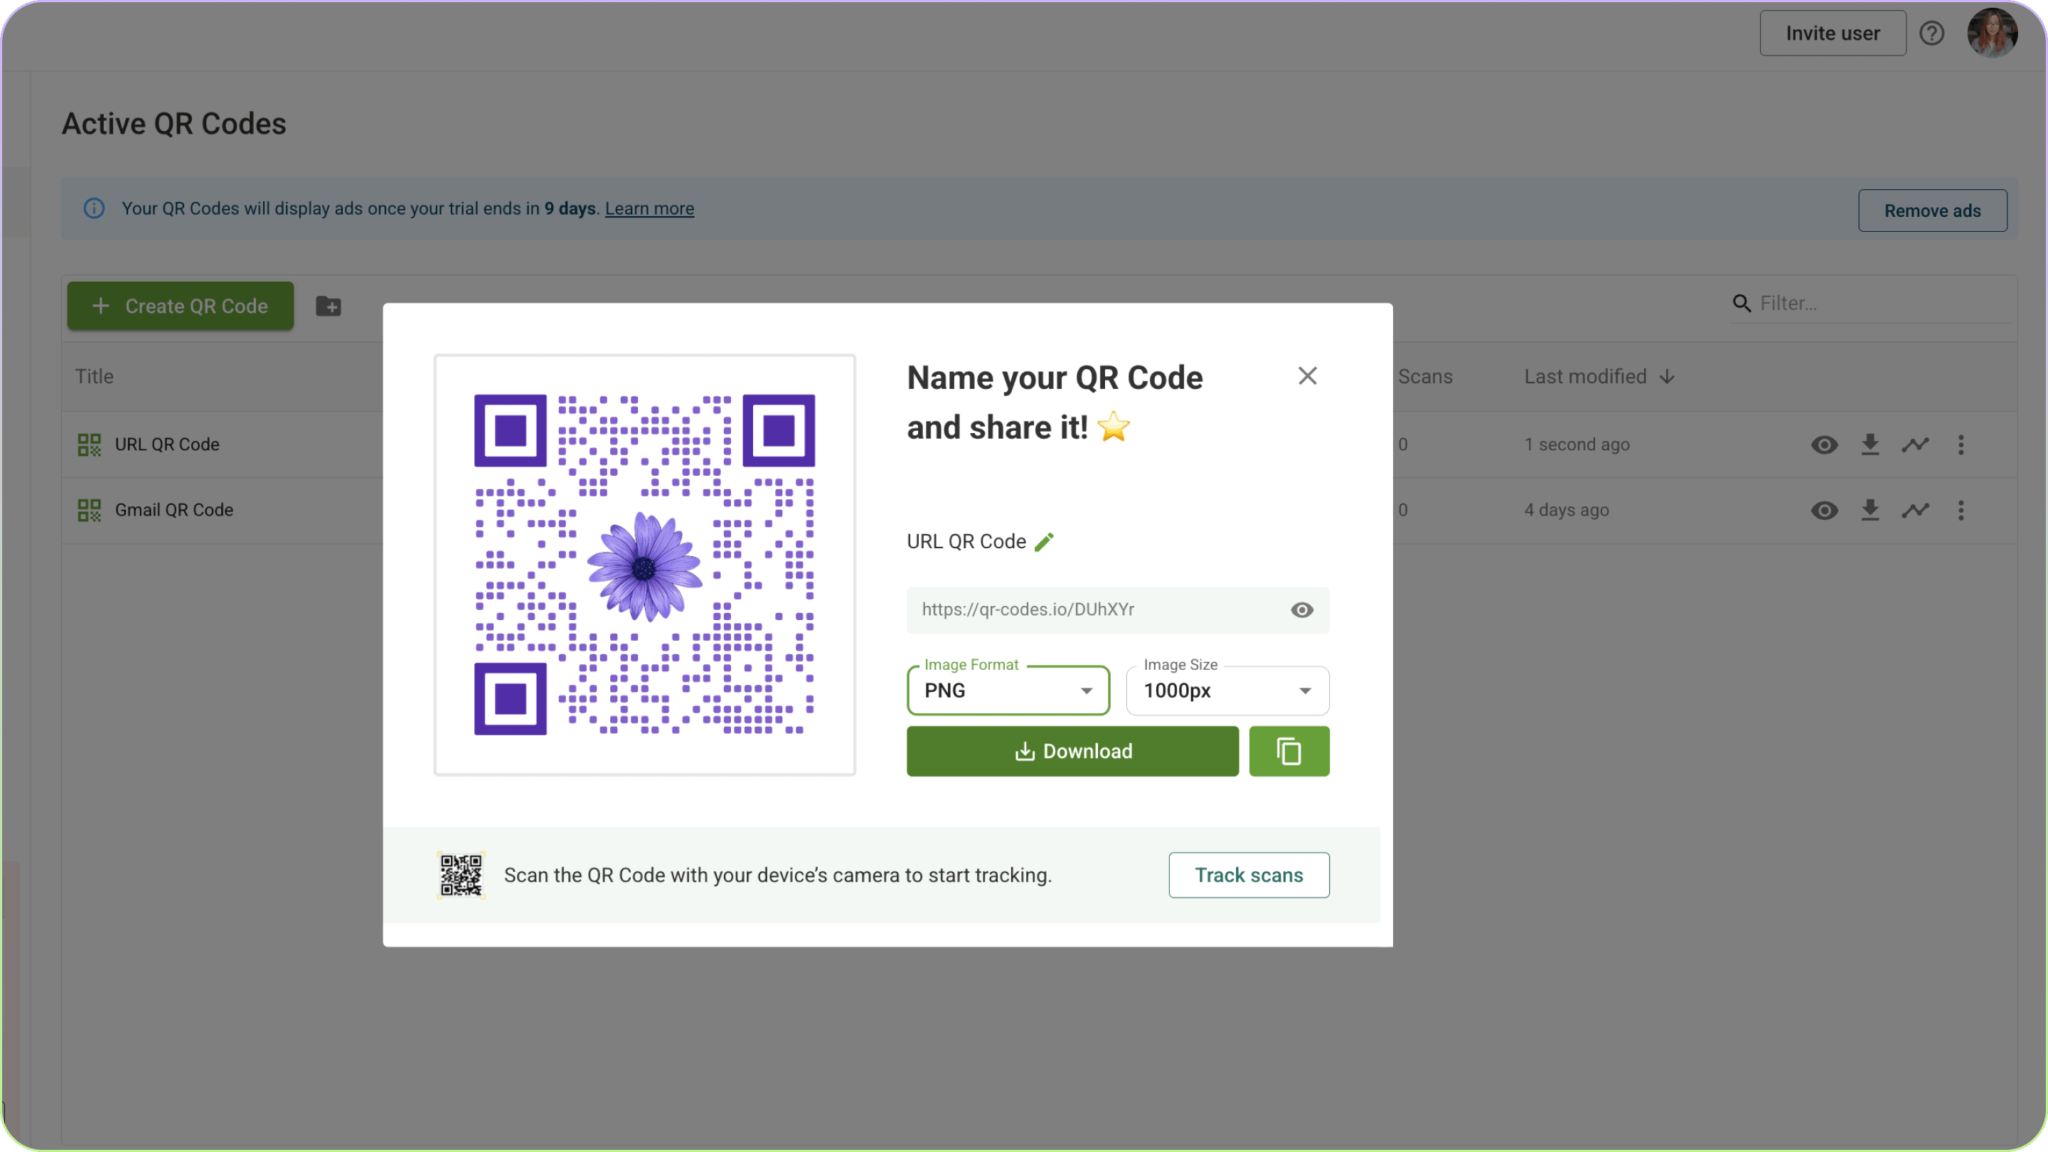
Task: Click the Track scans button
Action: coord(1248,875)
